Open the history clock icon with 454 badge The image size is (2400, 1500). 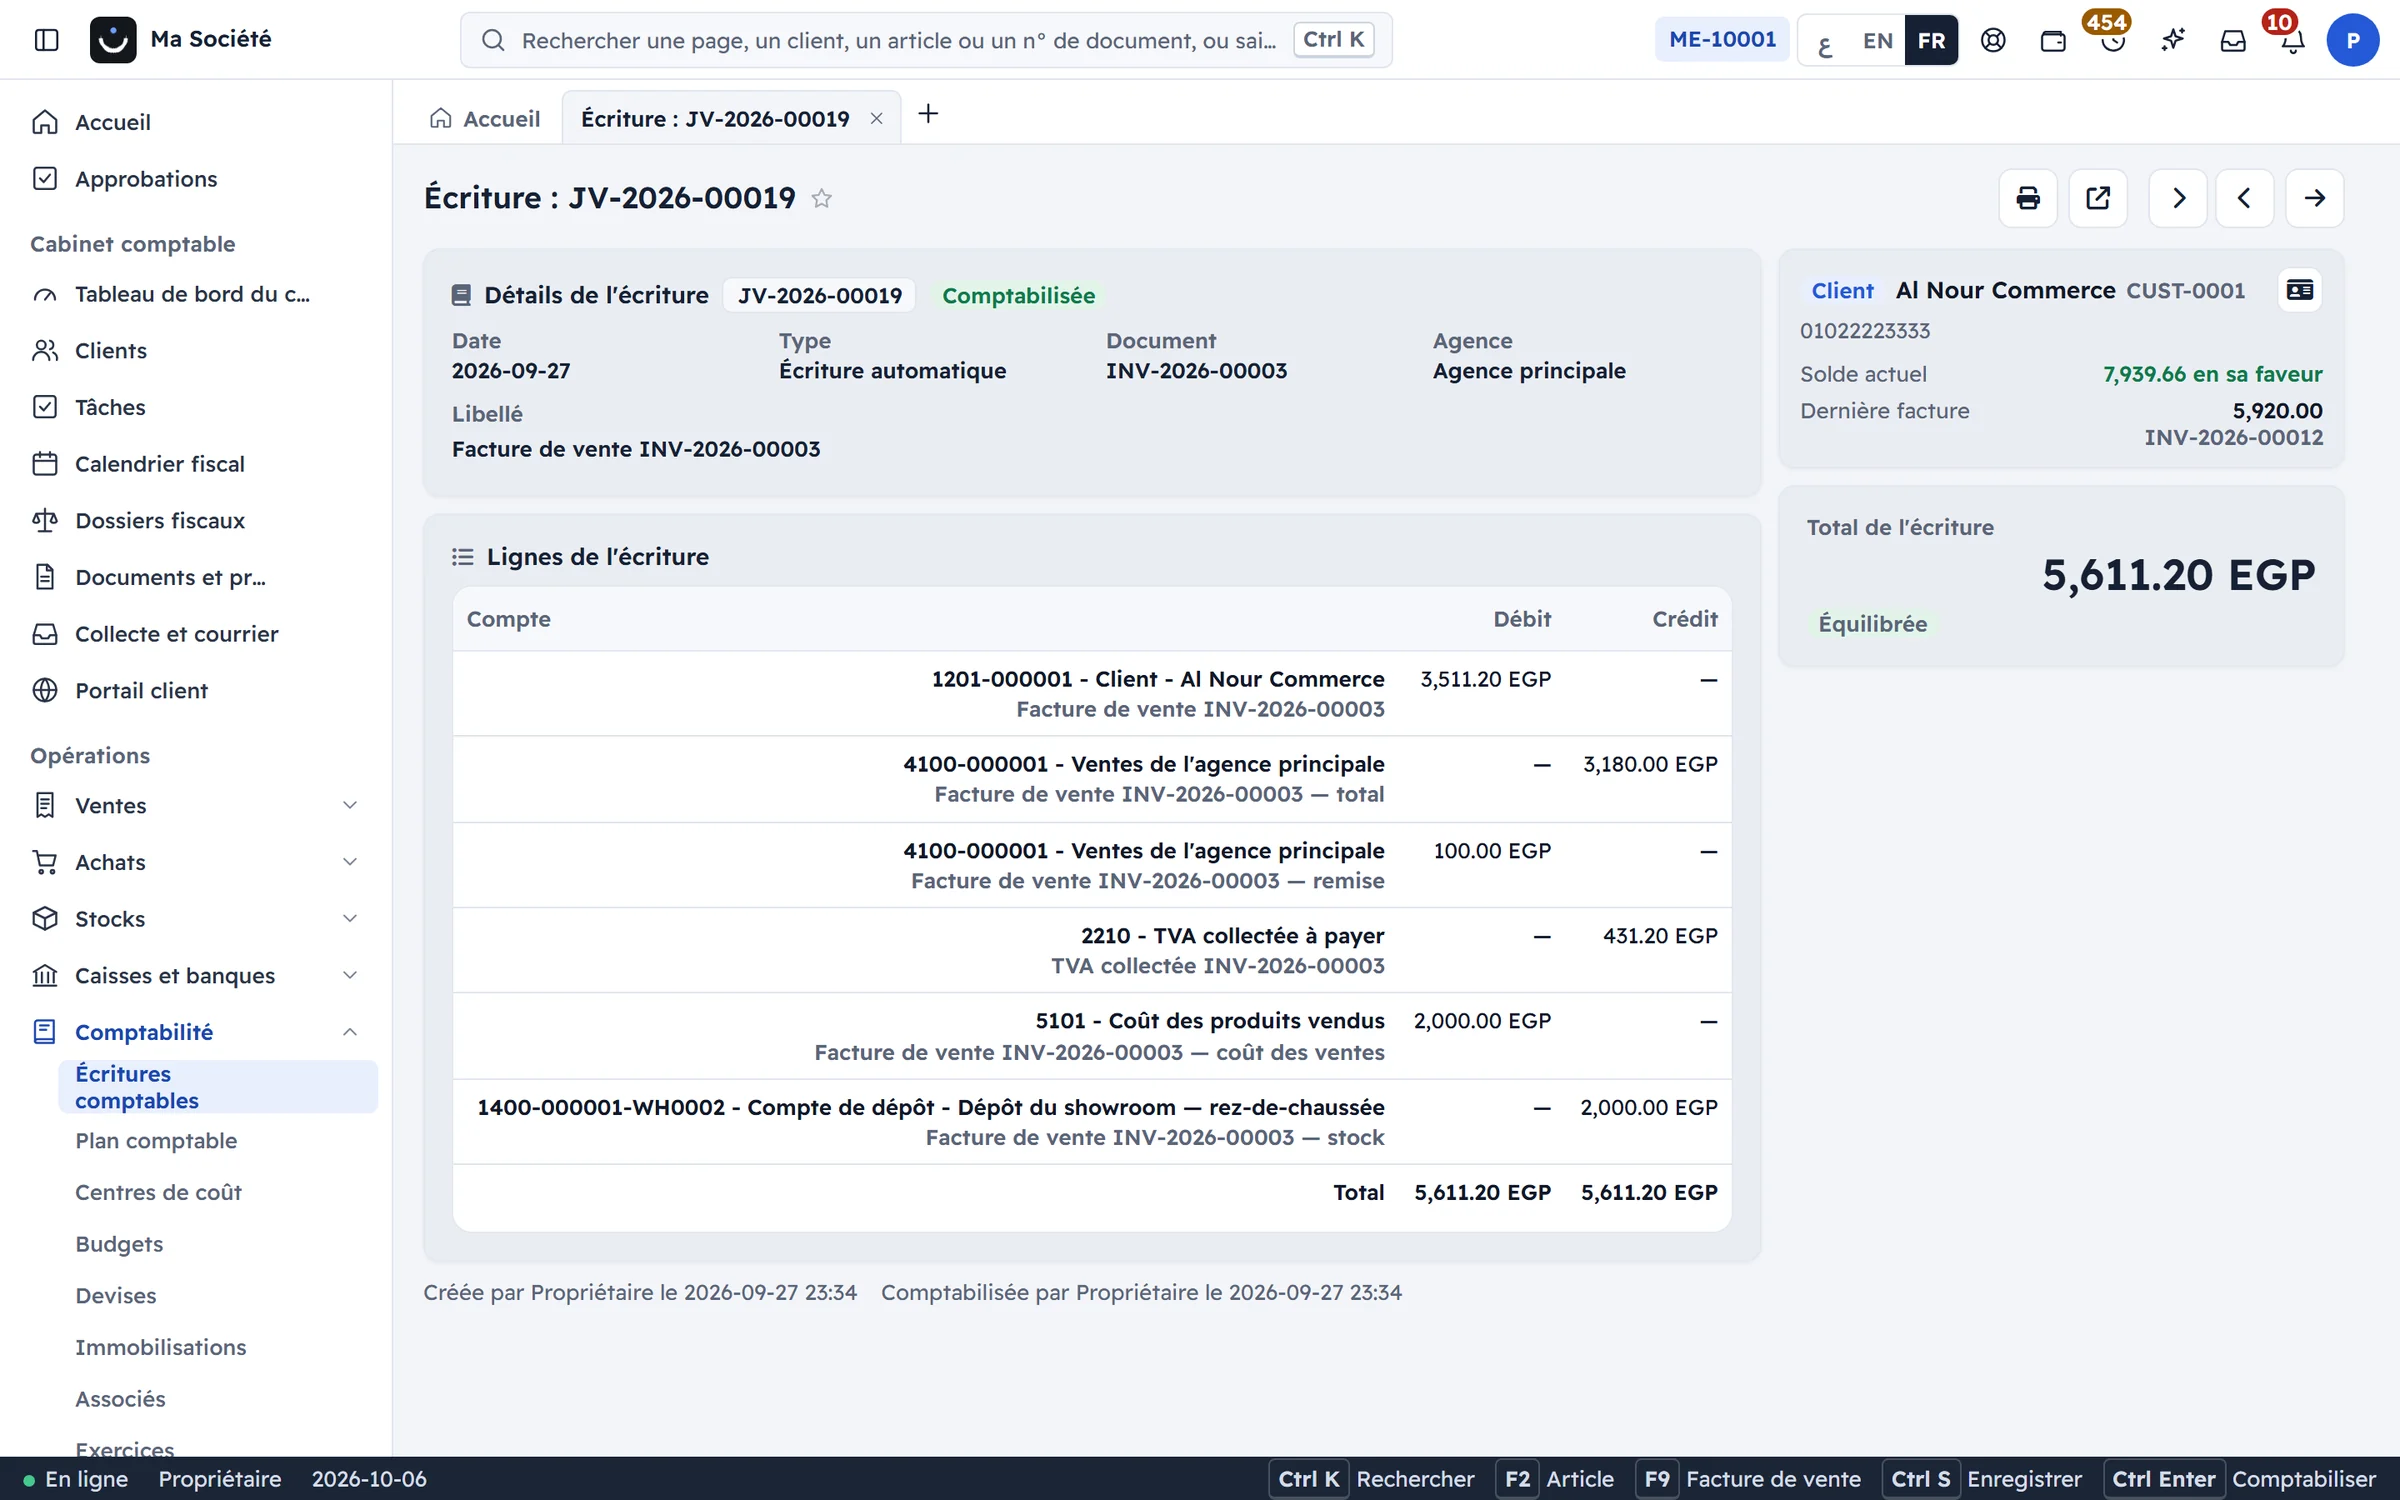tap(2113, 40)
